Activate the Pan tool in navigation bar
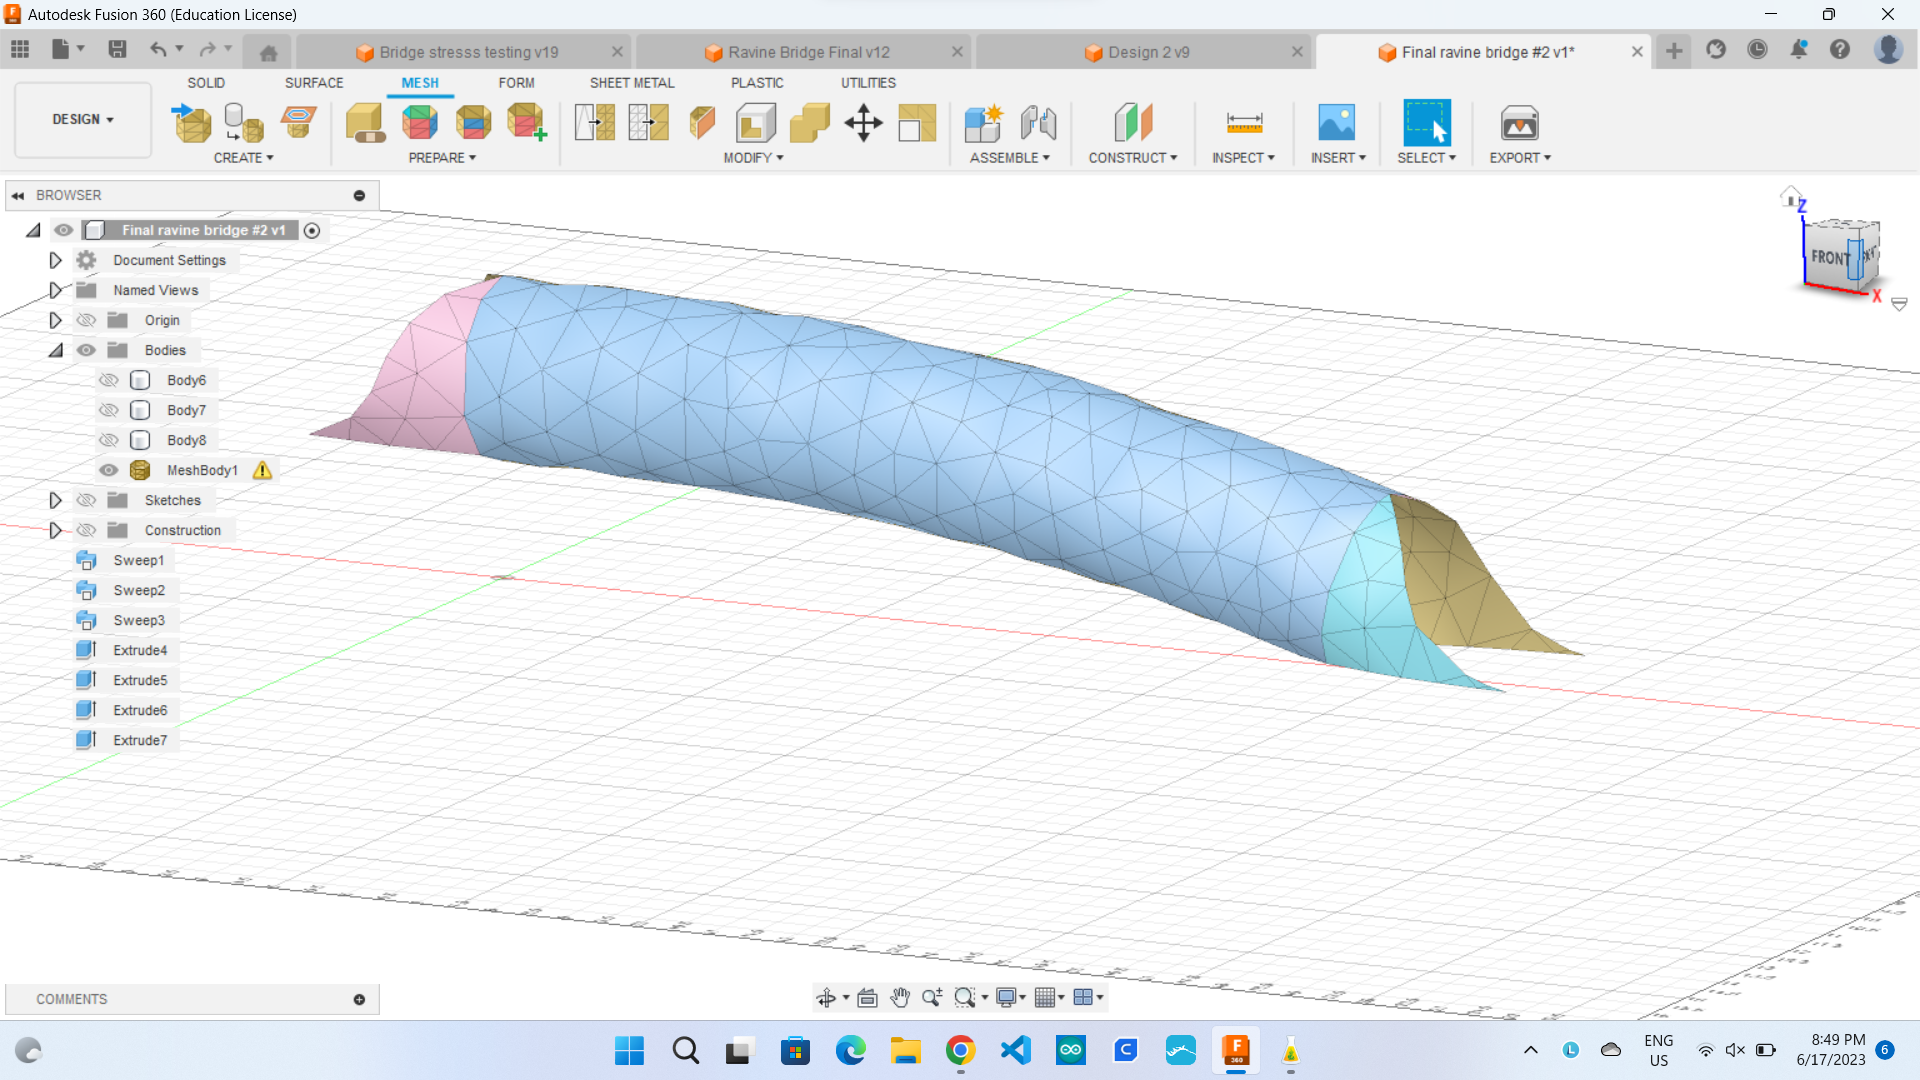 900,997
